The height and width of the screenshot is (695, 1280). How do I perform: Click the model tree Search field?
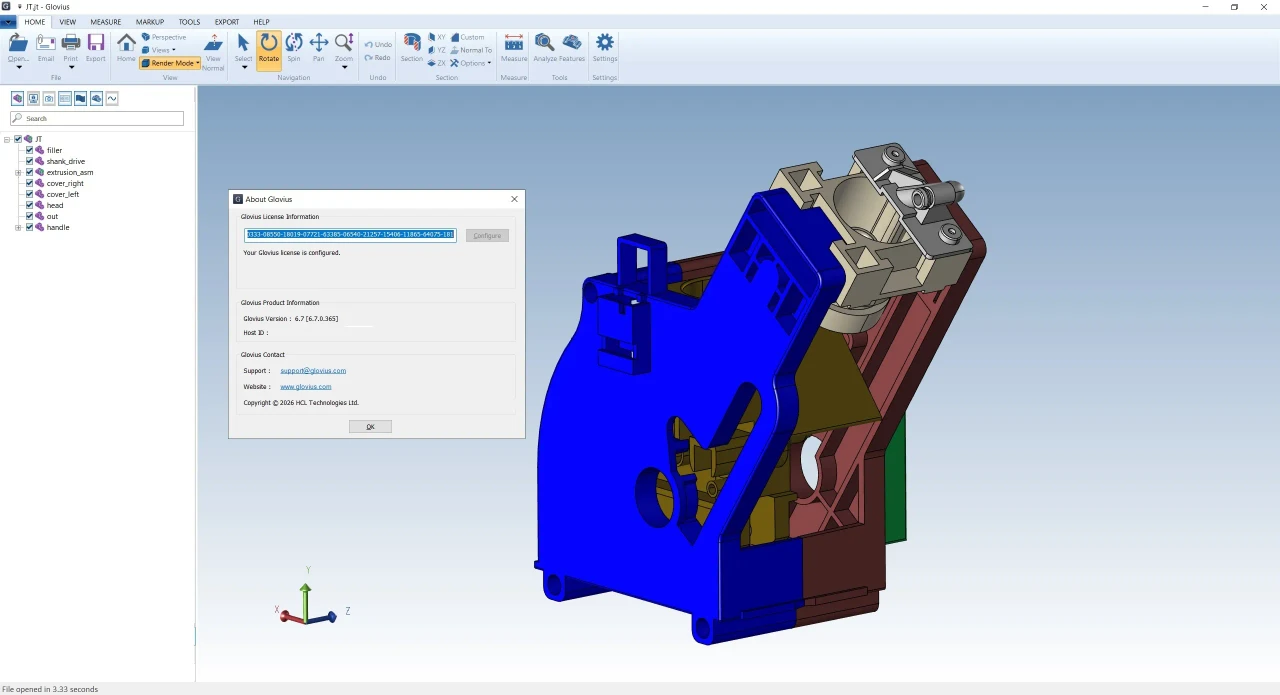click(x=97, y=118)
